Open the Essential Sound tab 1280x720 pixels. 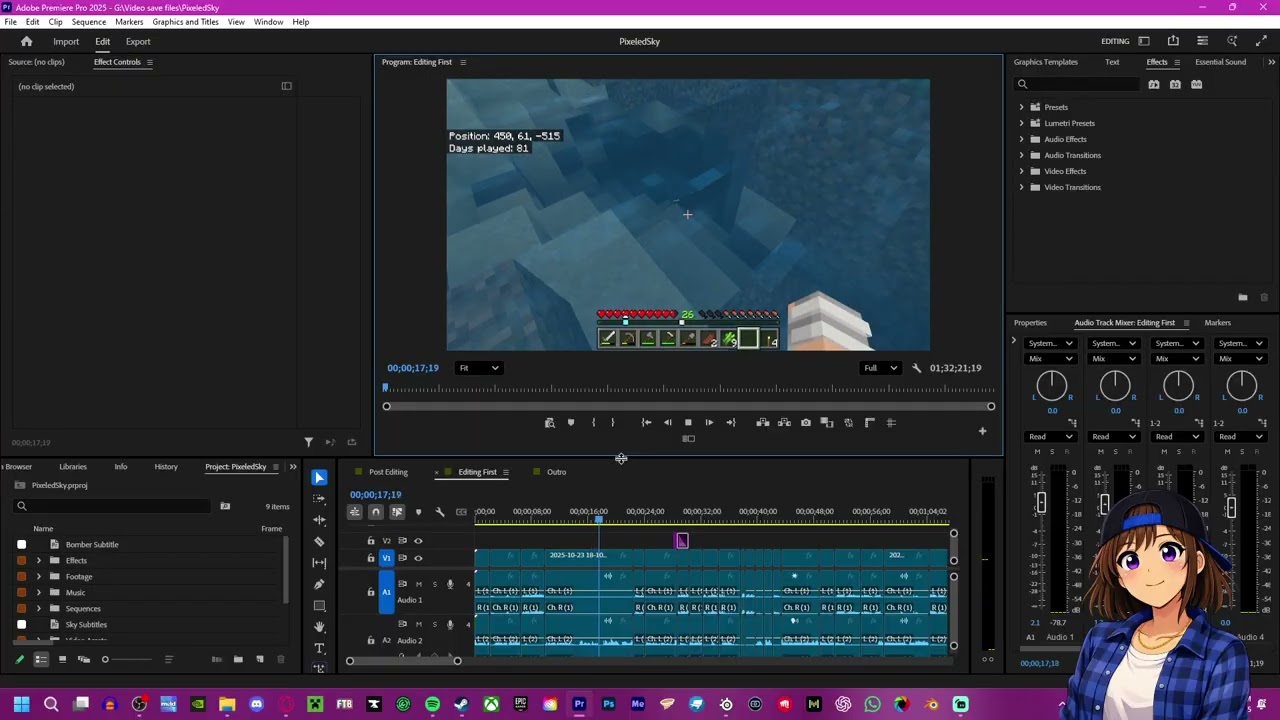point(1220,62)
